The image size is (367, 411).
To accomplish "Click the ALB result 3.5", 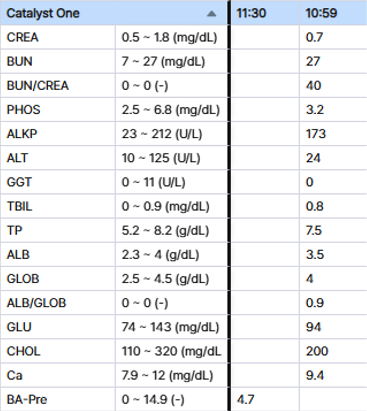I will pyautogui.click(x=315, y=255).
